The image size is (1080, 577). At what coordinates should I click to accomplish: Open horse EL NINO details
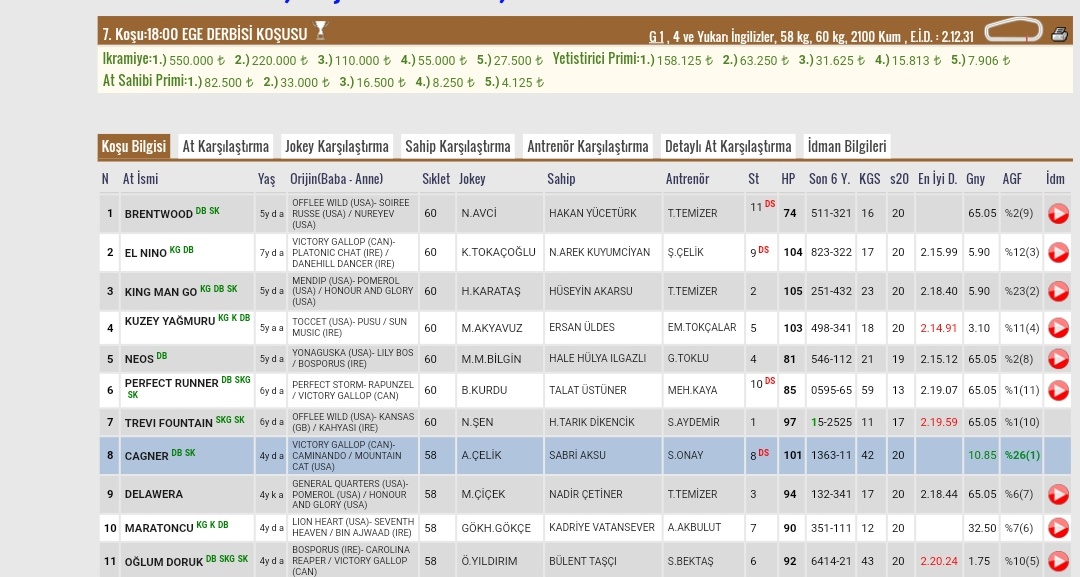tap(145, 253)
